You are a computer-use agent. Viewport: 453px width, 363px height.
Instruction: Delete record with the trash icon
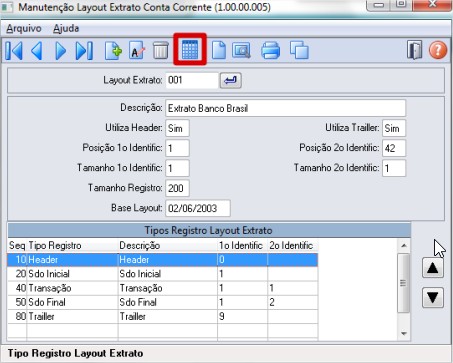[161, 51]
